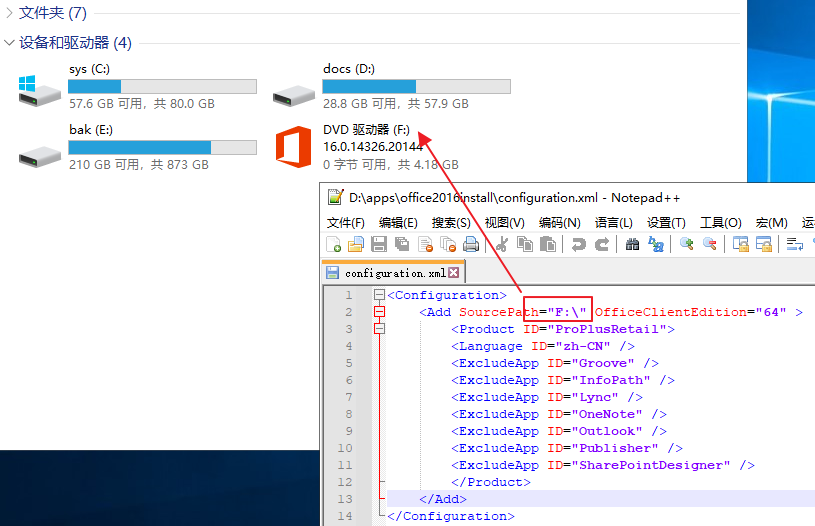Paste using the toolbar clipboard icon
Screen dimensions: 815x526
pos(548,244)
